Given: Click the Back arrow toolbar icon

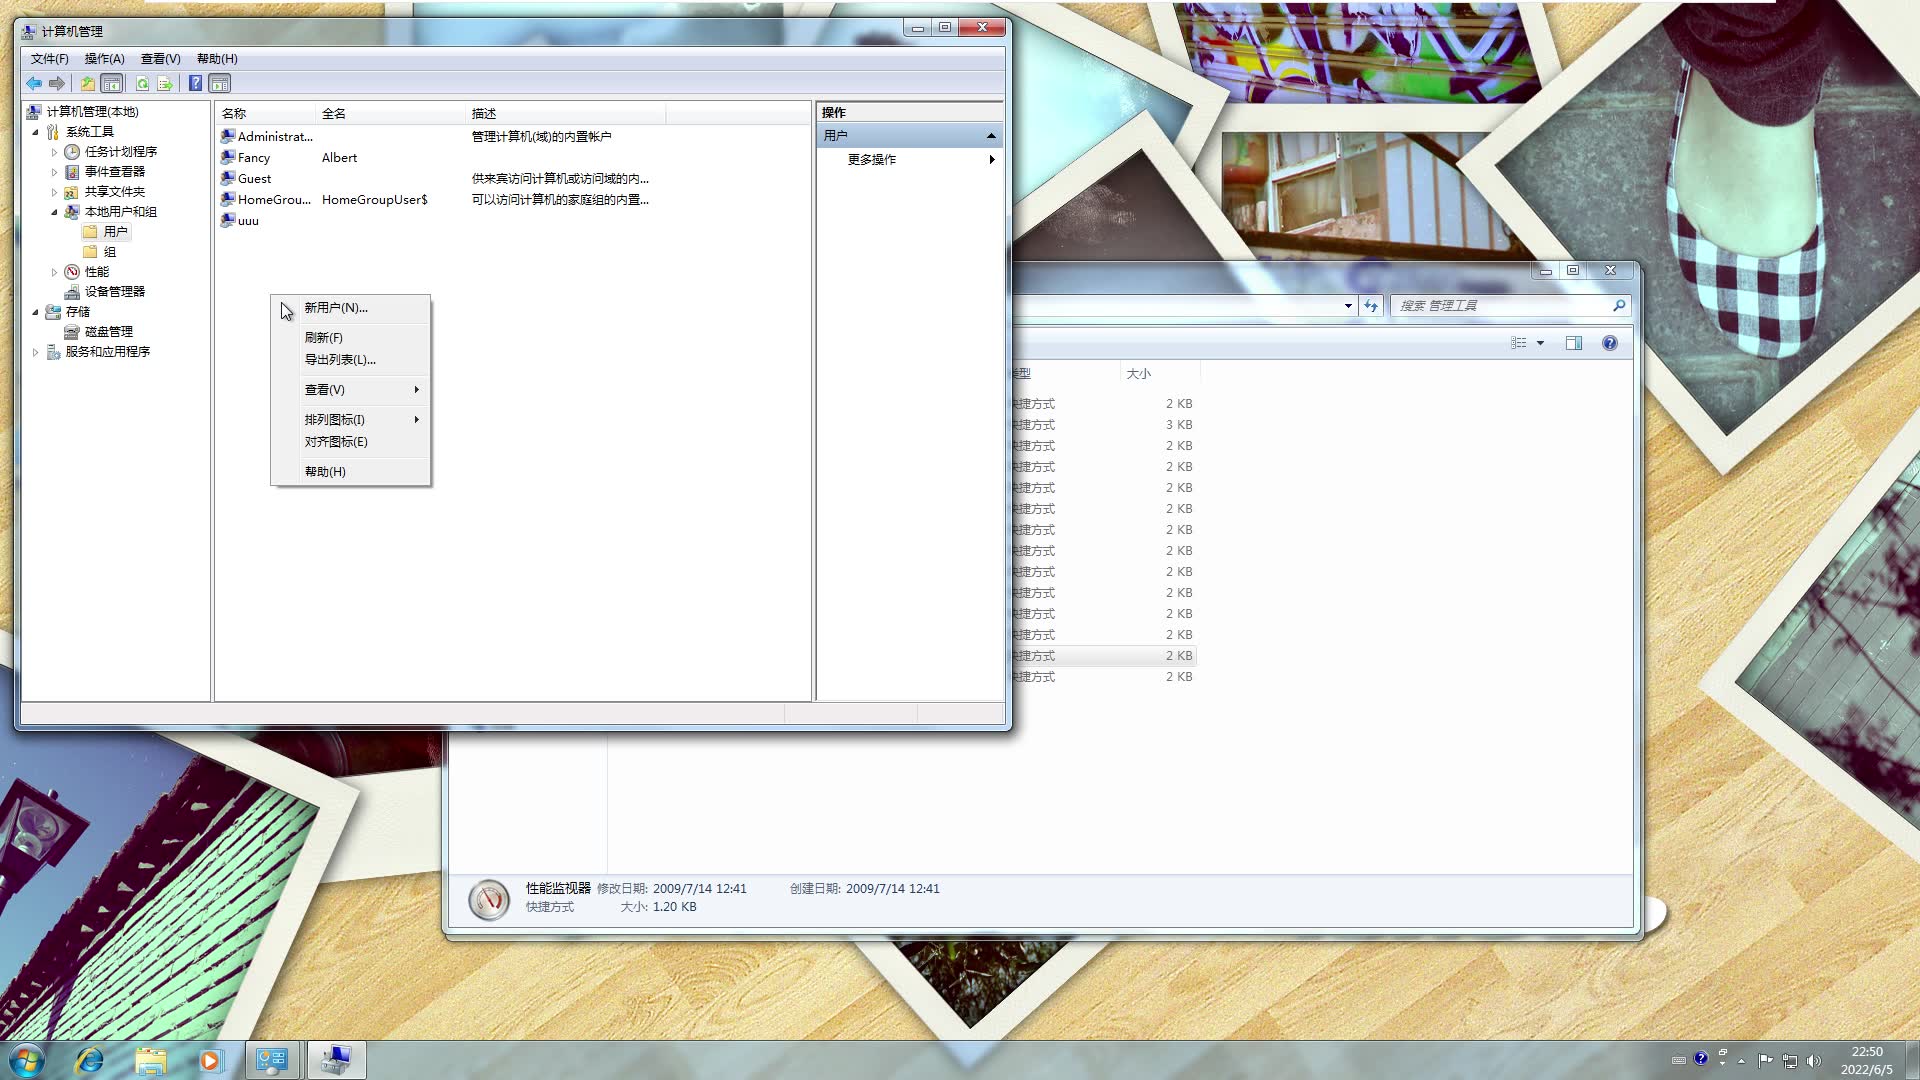Looking at the screenshot, I should click(x=34, y=84).
